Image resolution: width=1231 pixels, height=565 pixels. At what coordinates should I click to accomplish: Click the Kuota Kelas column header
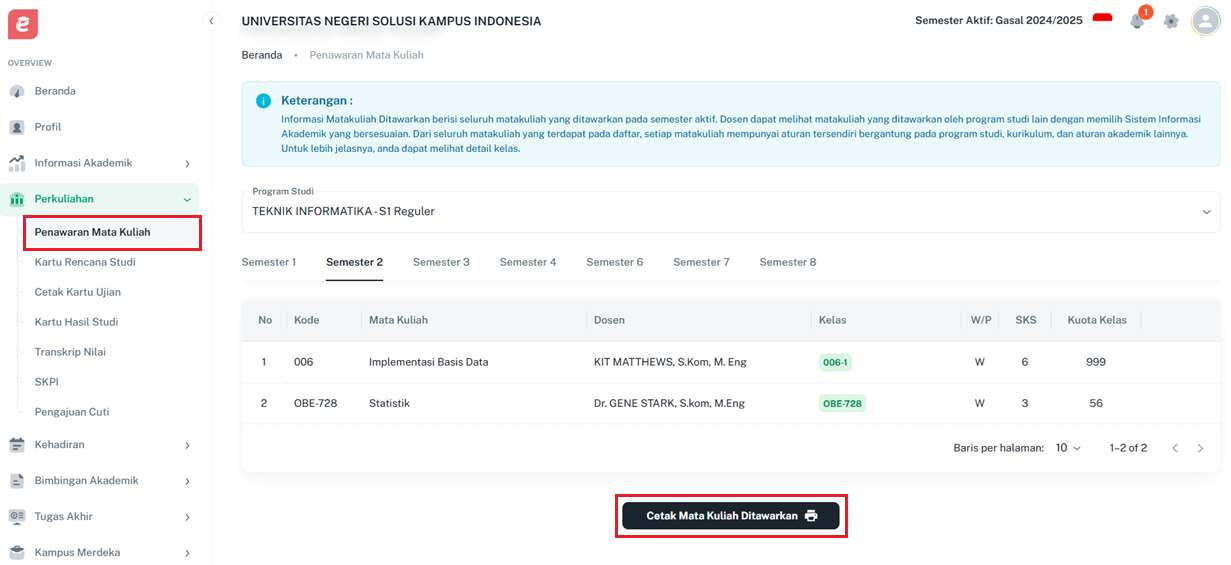pos(1096,320)
